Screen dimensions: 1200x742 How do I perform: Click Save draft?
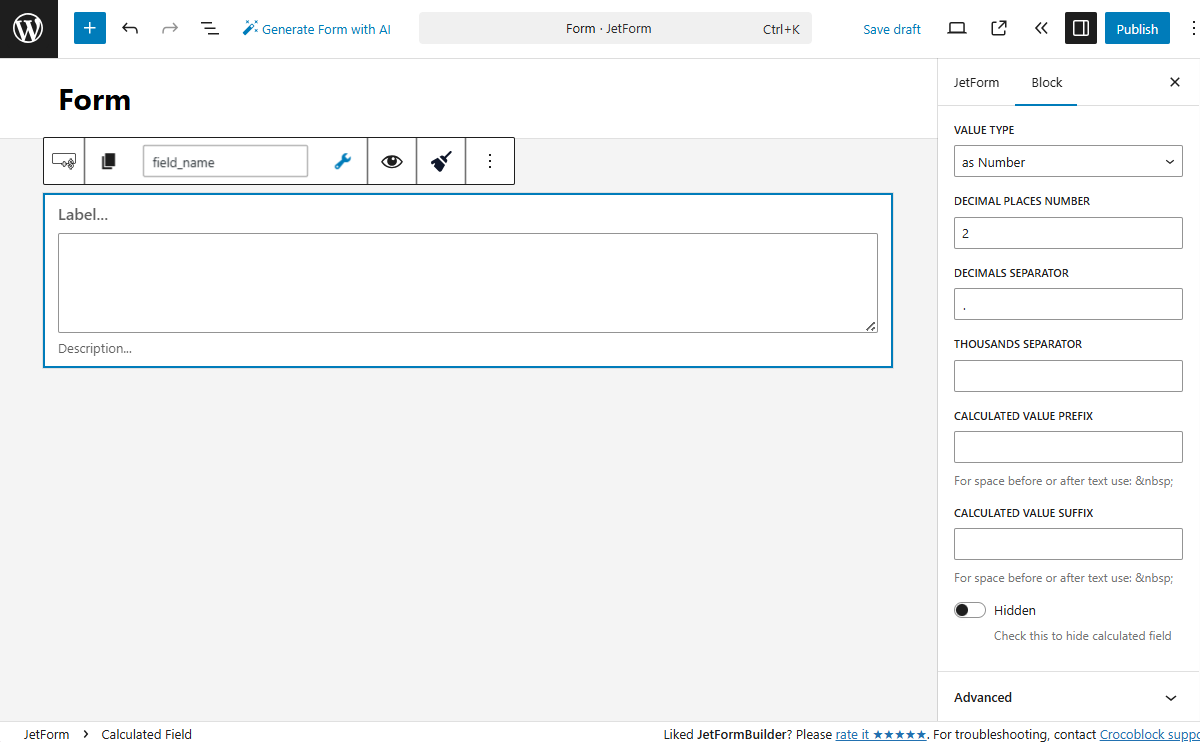click(892, 29)
